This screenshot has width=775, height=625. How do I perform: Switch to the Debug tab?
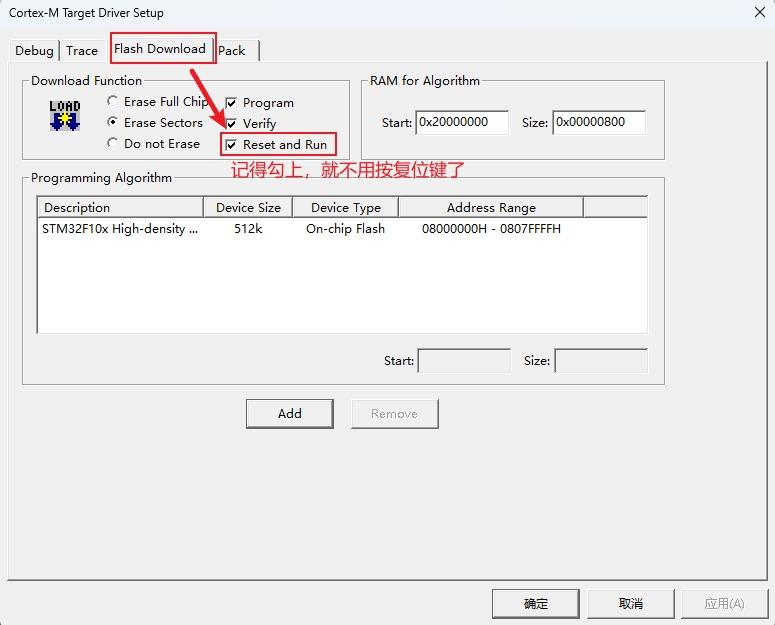tap(34, 50)
